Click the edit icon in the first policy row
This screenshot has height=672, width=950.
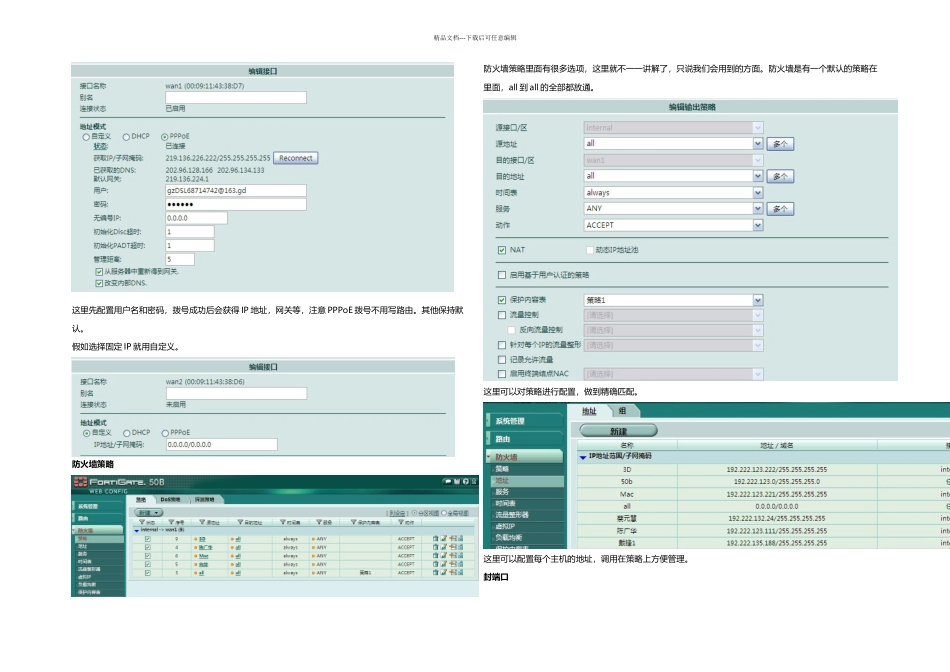click(x=442, y=538)
